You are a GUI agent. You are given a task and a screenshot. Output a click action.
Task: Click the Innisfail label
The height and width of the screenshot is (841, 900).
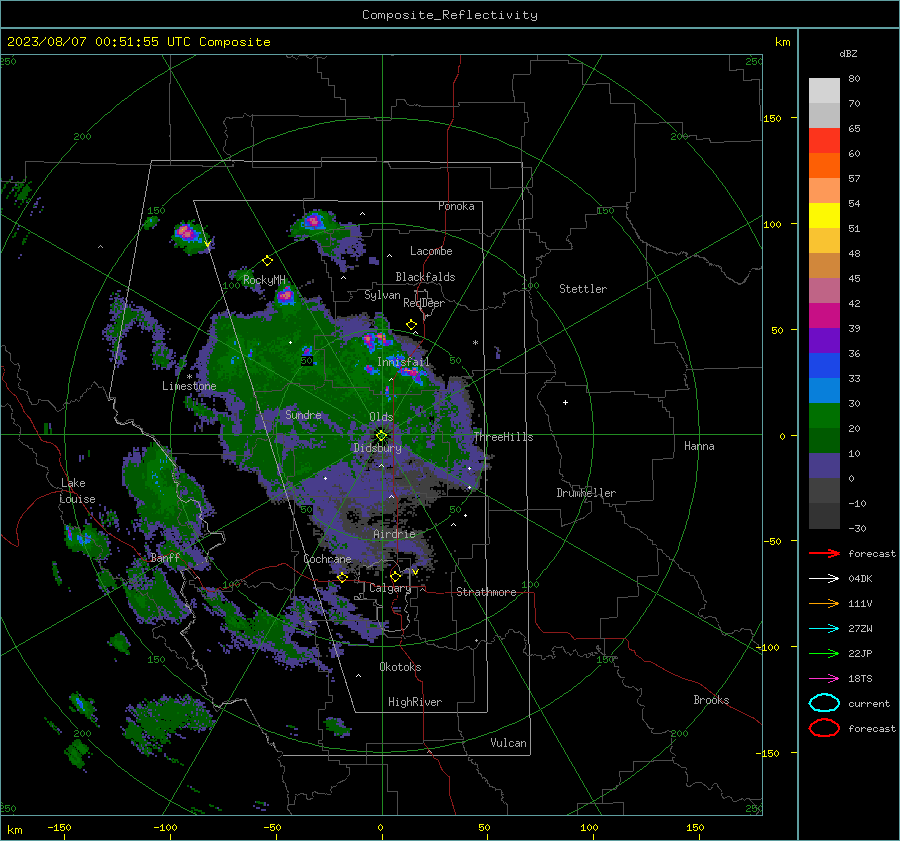[403, 362]
